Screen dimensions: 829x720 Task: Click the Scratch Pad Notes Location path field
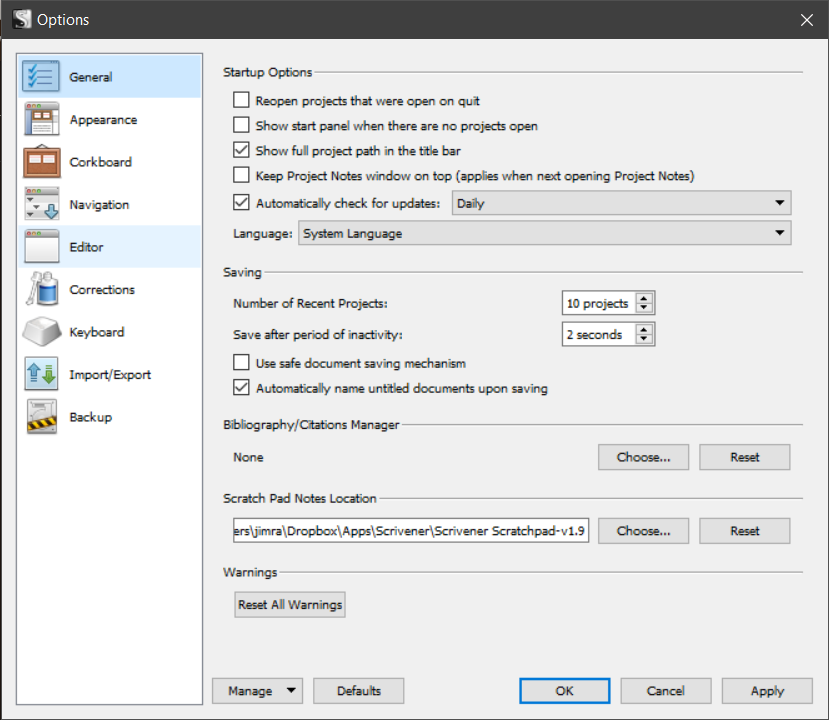coord(410,531)
